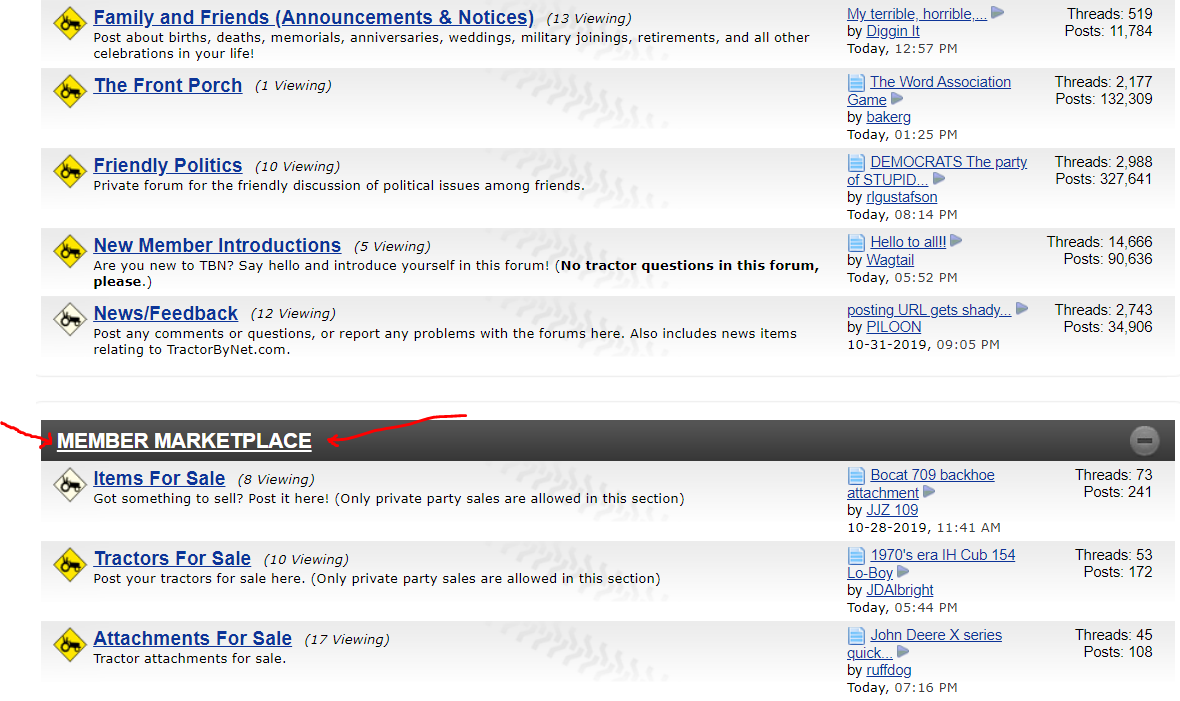Screen dimensions: 1180x701
Task: Click go-to-post arrow after posting URL gets shady
Action: pos(1022,309)
